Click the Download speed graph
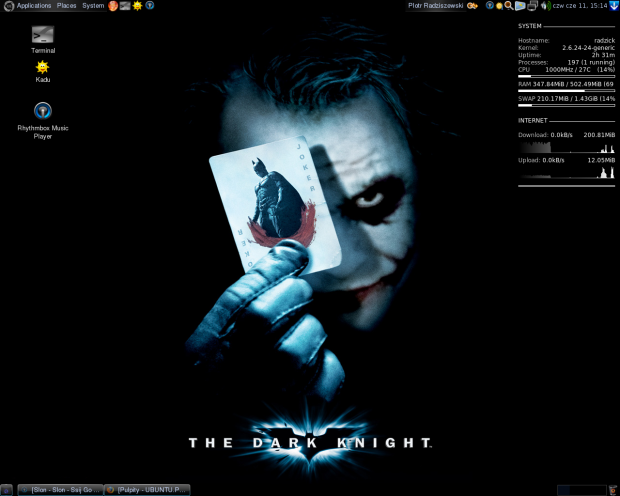620x496 pixels. pos(566,148)
